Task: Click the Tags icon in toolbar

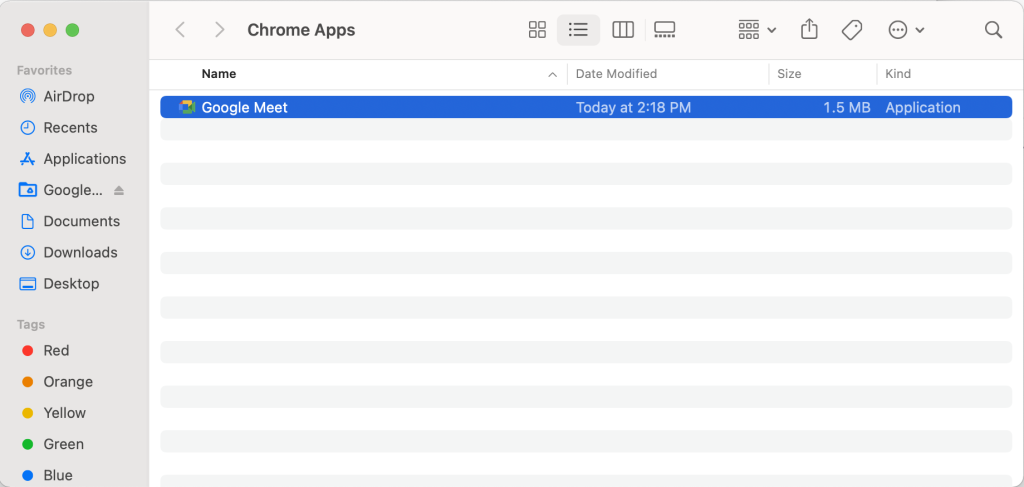Action: click(852, 30)
